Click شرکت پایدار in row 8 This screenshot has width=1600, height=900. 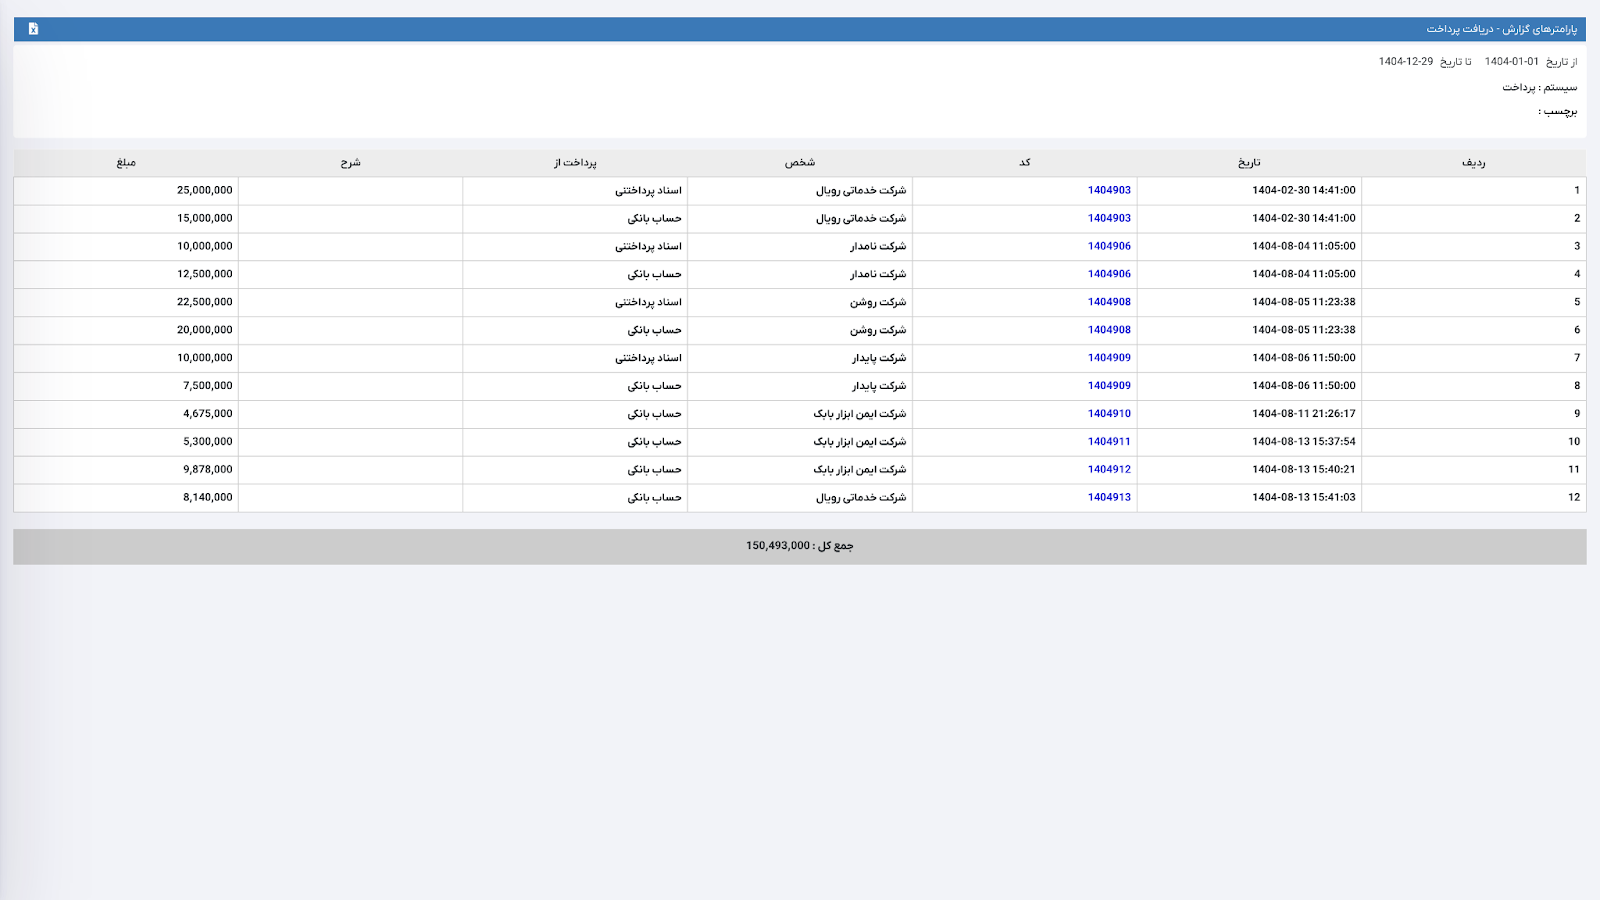tap(879, 386)
